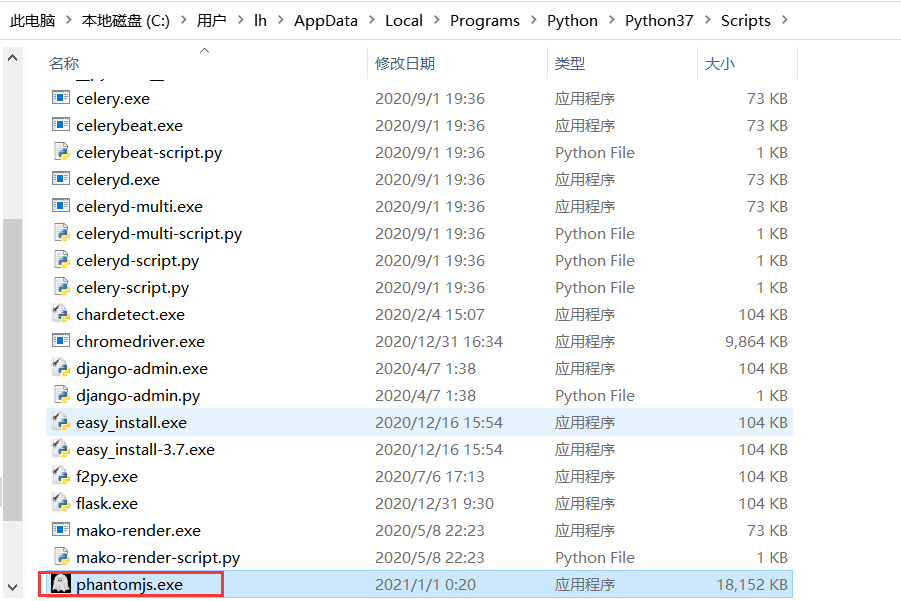Navigate to 此电脑 in the address bar

click(32, 21)
